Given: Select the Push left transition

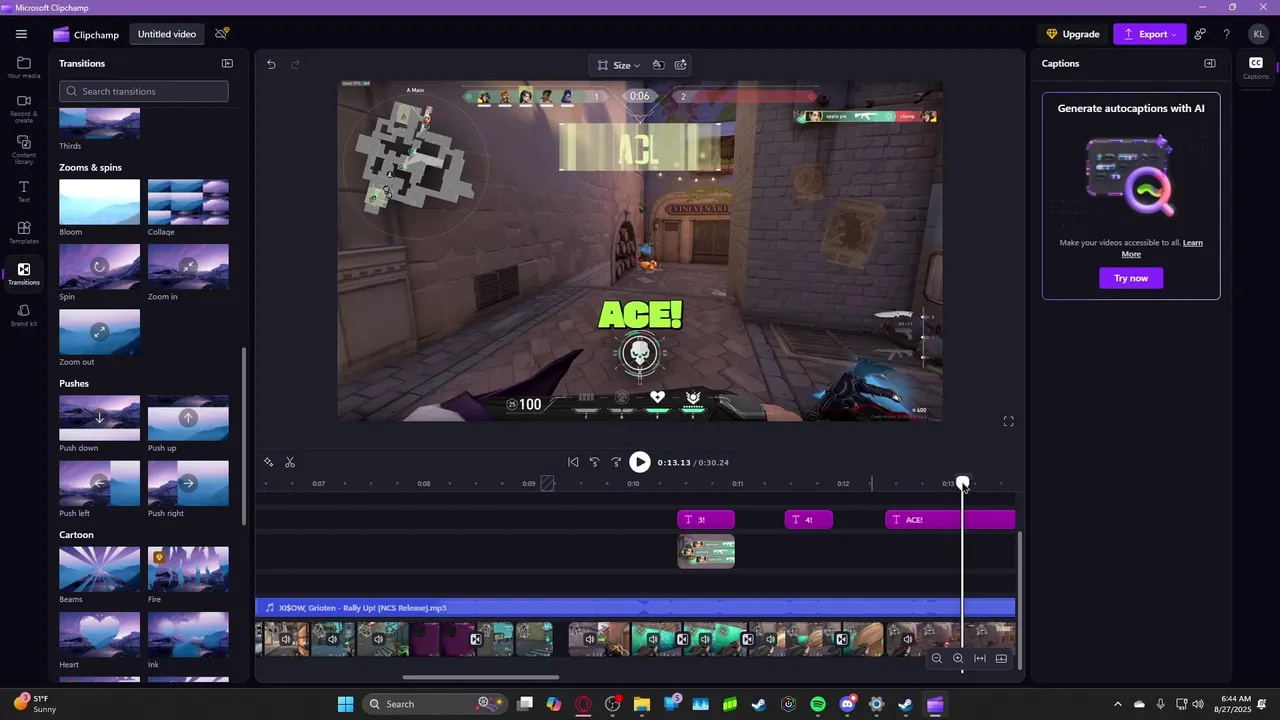Looking at the screenshot, I should click(99, 483).
